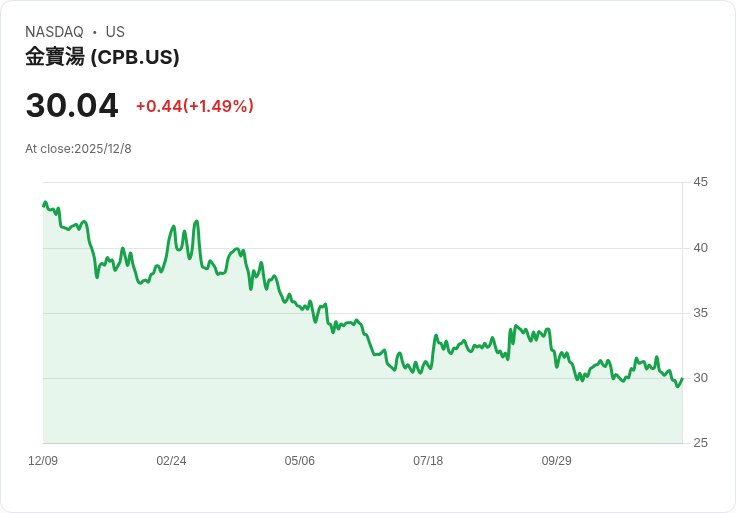The height and width of the screenshot is (513, 736).
Task: Click the current price 30.04
Action: (x=72, y=105)
